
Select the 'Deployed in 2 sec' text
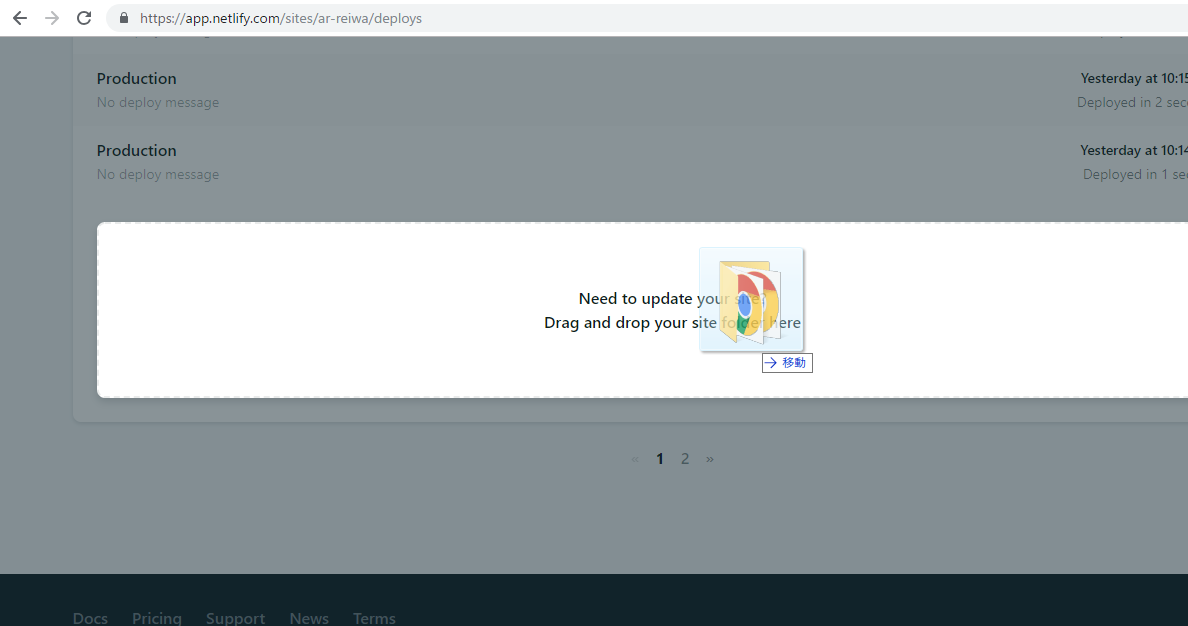[x=1132, y=102]
